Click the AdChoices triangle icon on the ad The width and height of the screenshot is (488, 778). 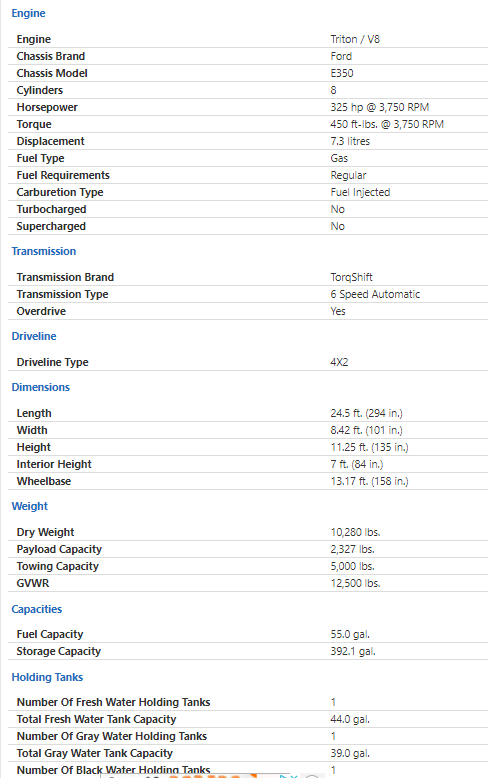coord(283,776)
